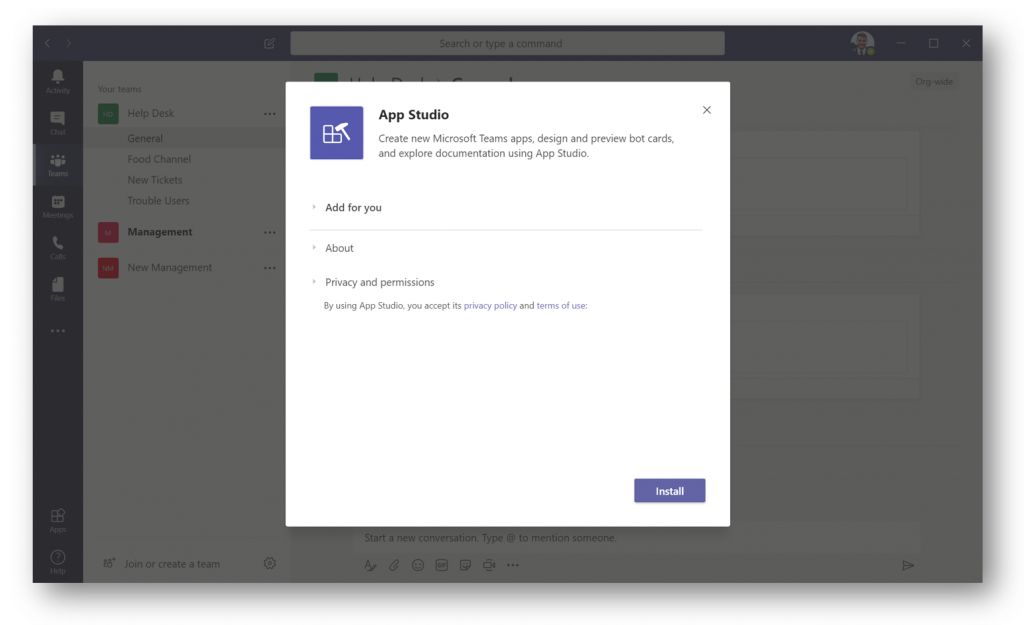Click the App Studio logo tile

pos(336,133)
